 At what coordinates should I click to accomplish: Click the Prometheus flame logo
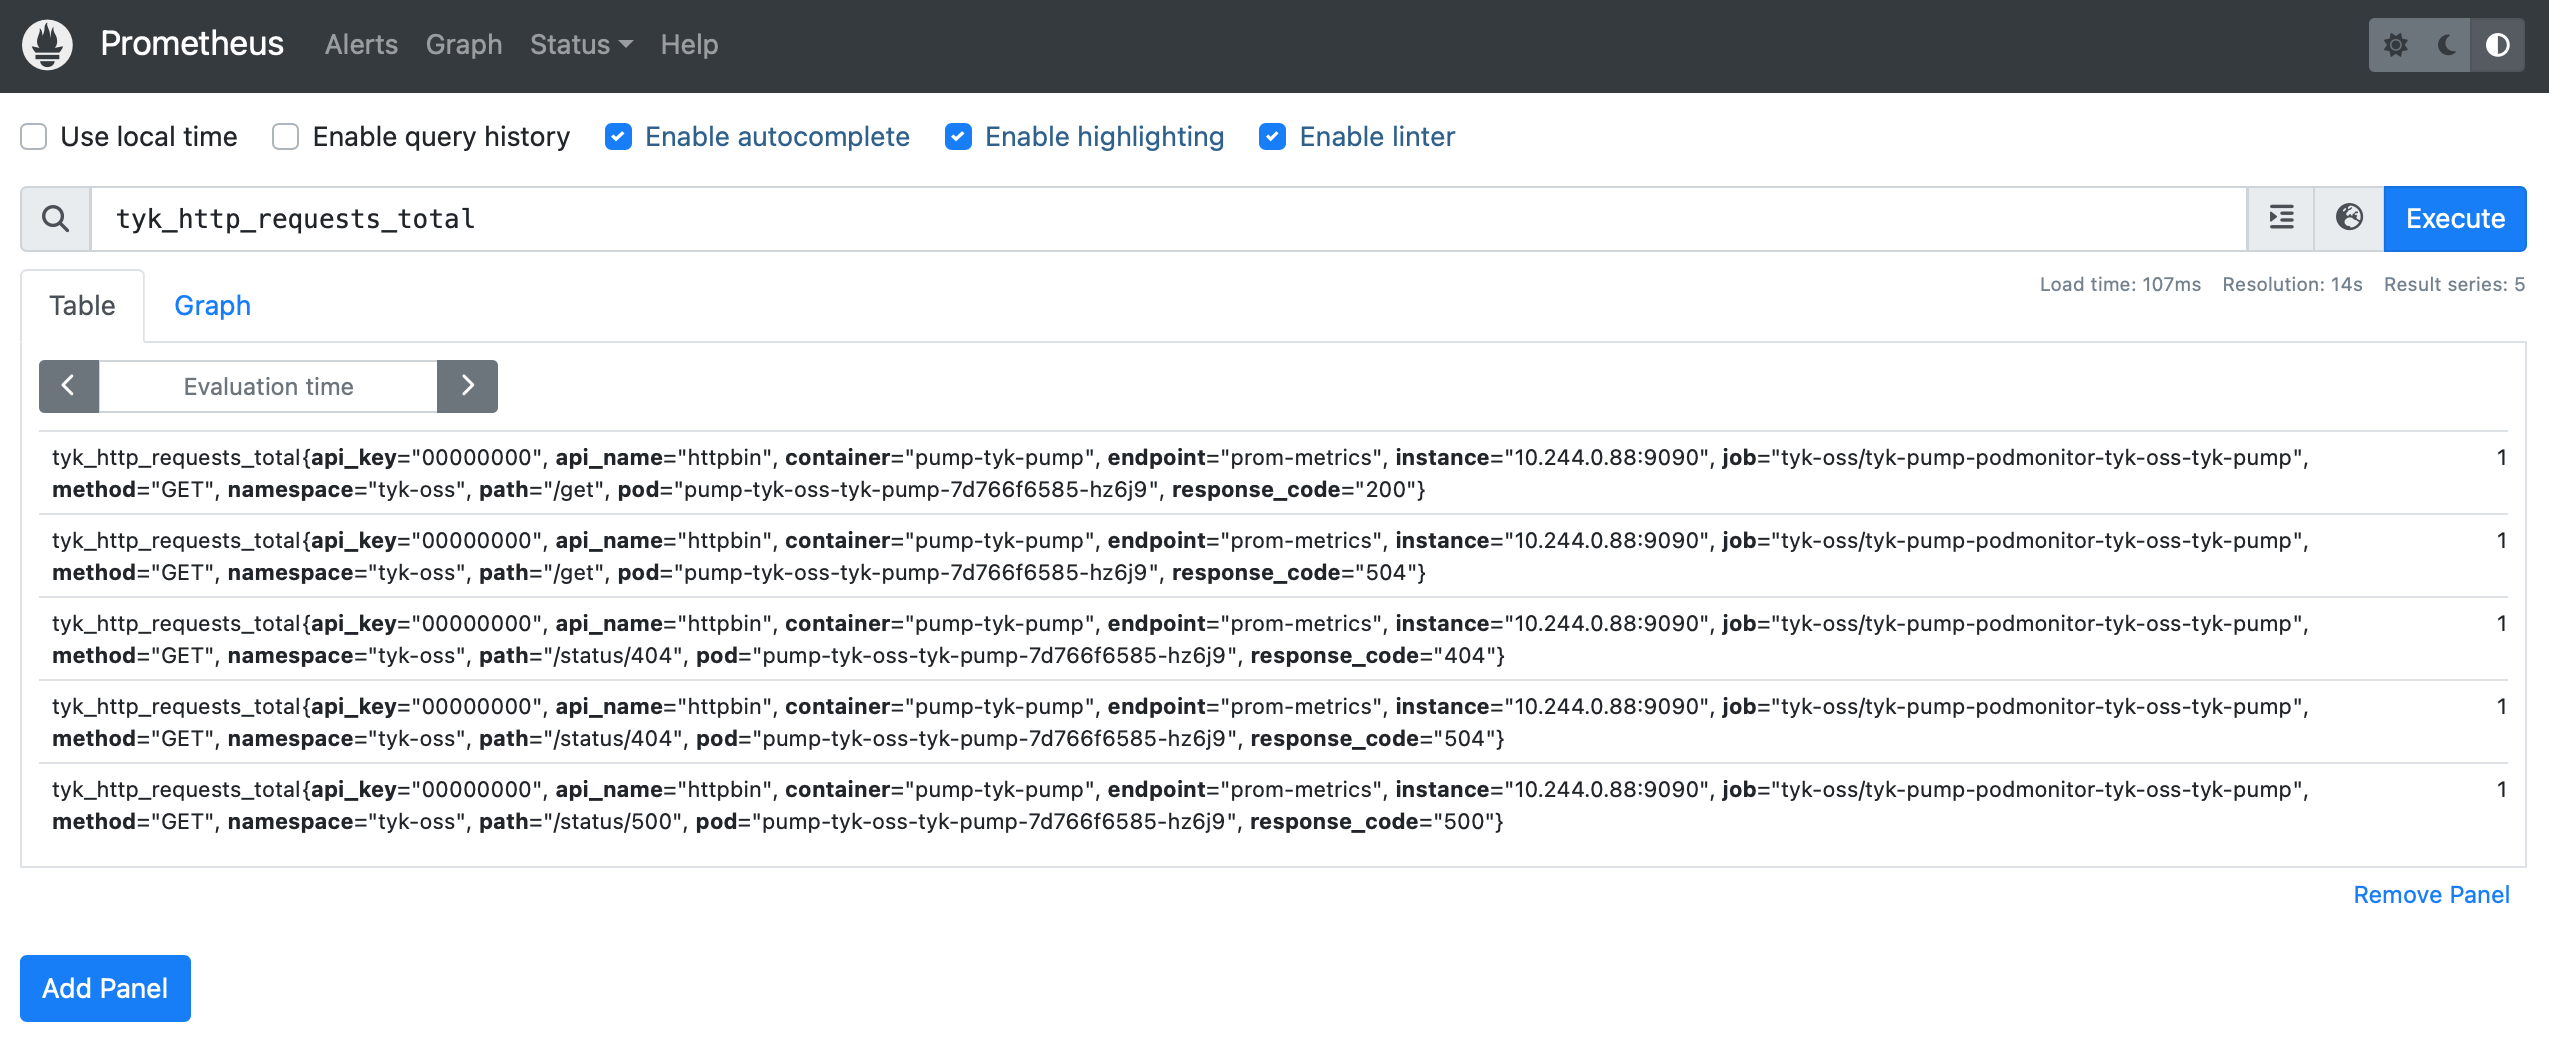pos(47,45)
